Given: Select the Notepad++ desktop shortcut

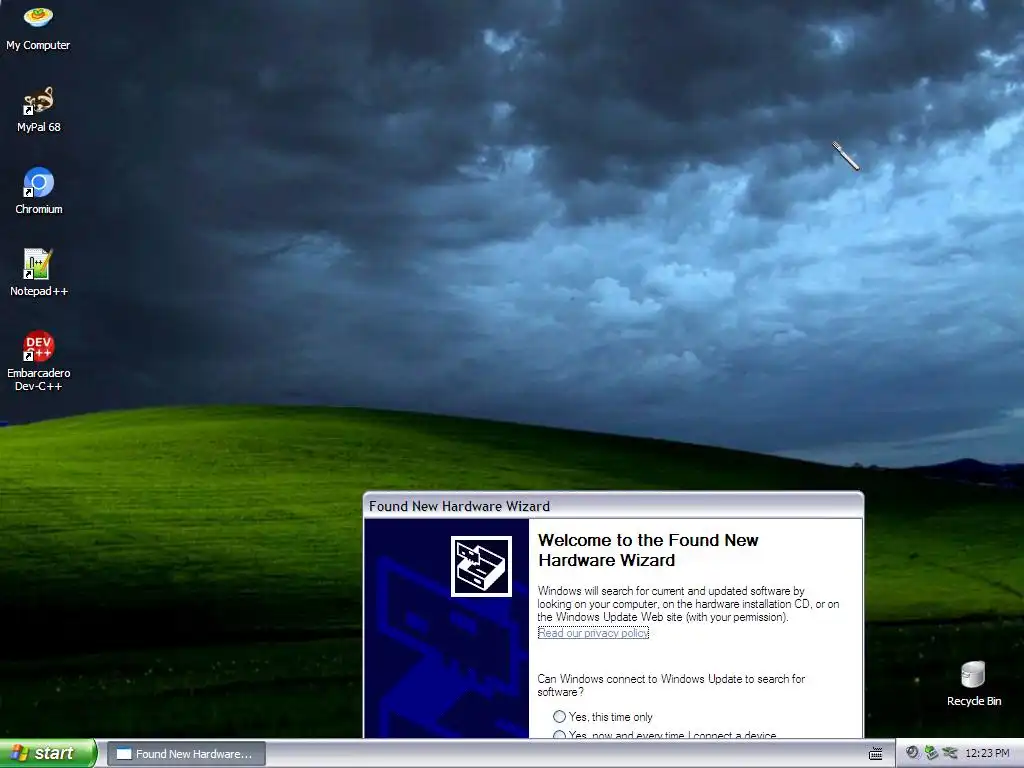Looking at the screenshot, I should [x=38, y=274].
